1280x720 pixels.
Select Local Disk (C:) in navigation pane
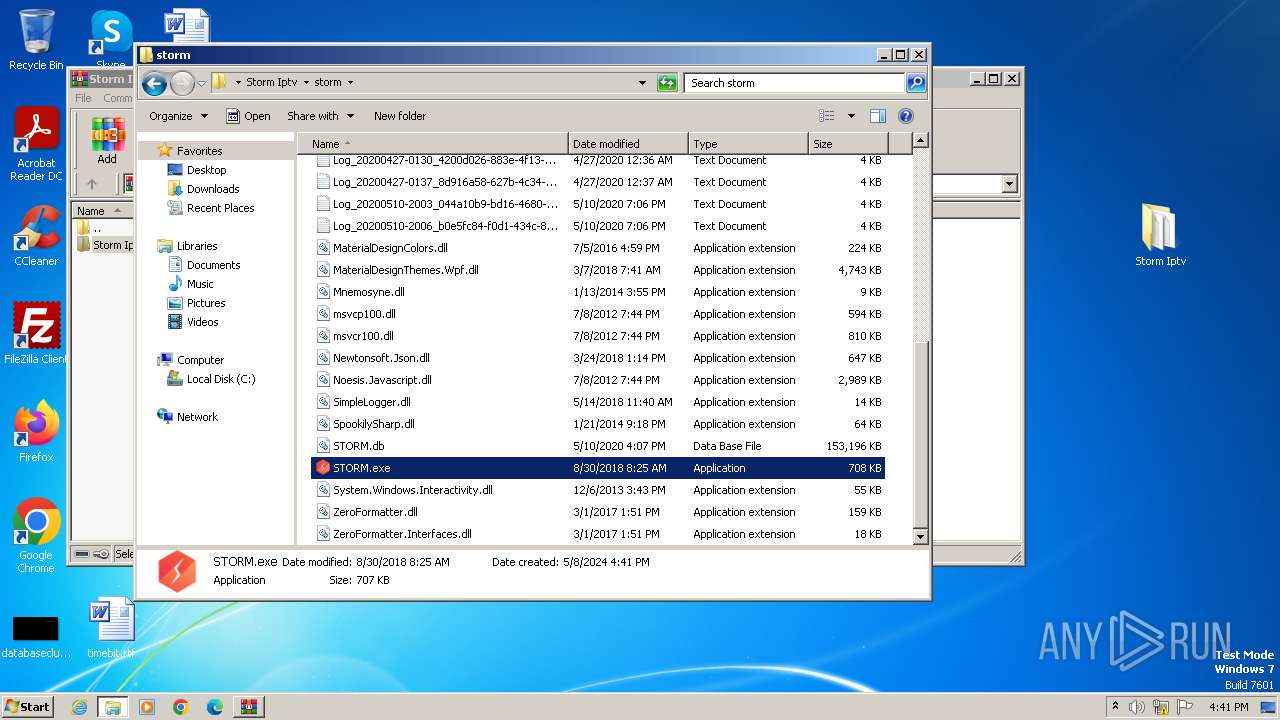pyautogui.click(x=221, y=379)
